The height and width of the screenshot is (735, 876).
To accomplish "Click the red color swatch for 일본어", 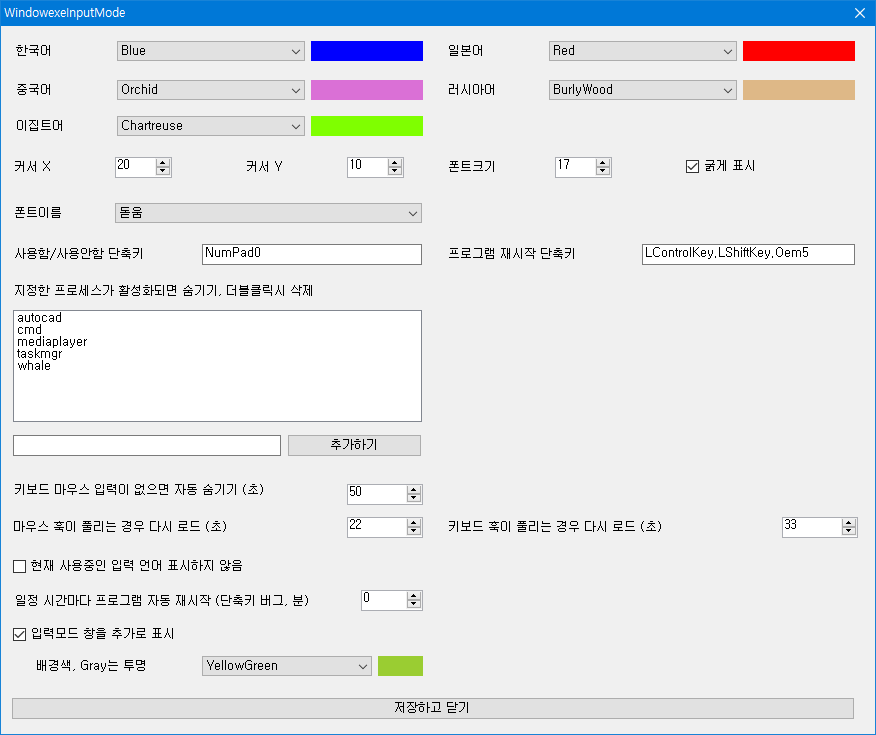I will click(x=798, y=51).
